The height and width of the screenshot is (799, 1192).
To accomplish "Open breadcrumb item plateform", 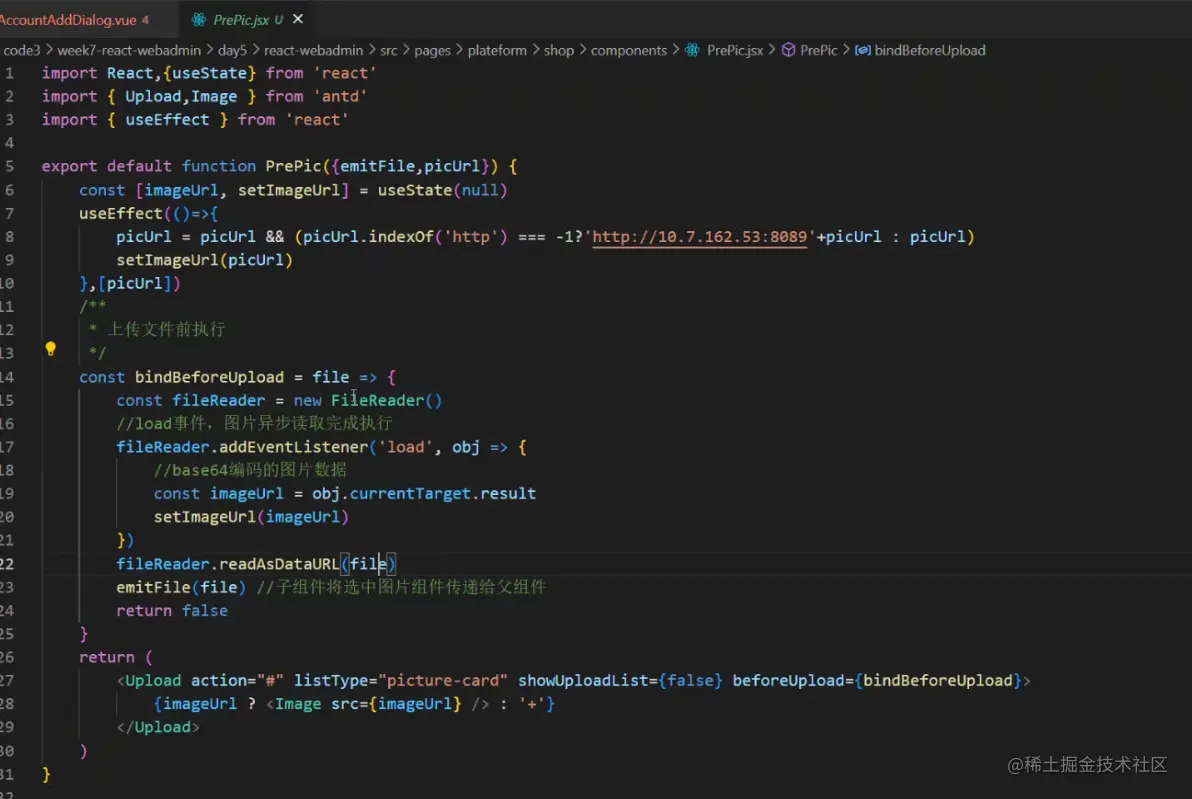I will [497, 50].
